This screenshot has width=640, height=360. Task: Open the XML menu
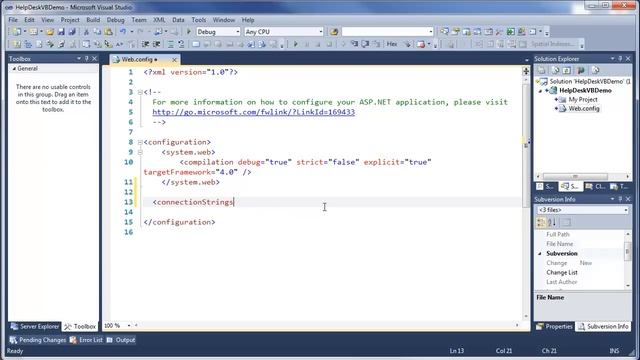159,20
